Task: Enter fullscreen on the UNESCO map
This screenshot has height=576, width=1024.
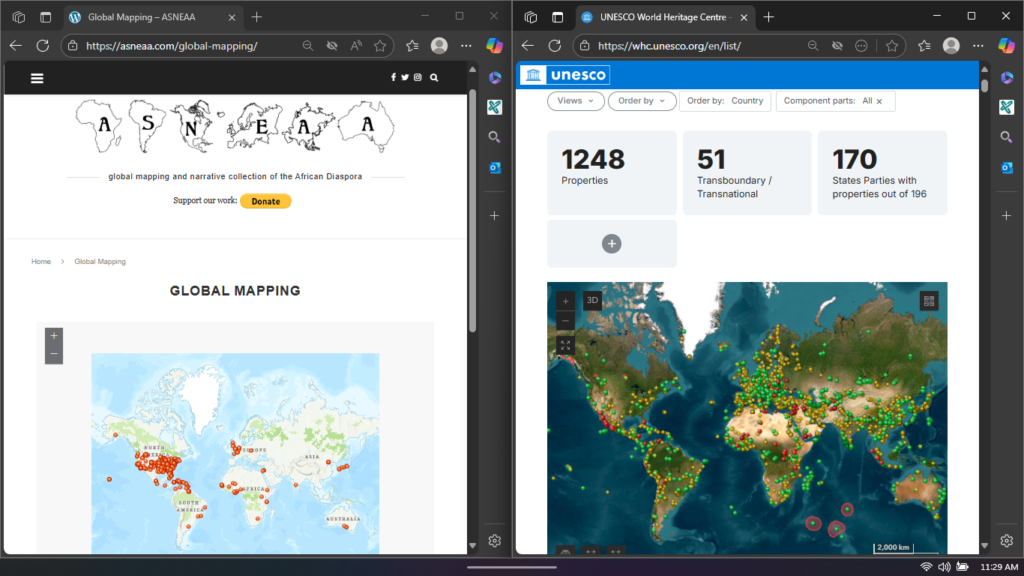Action: pyautogui.click(x=565, y=345)
